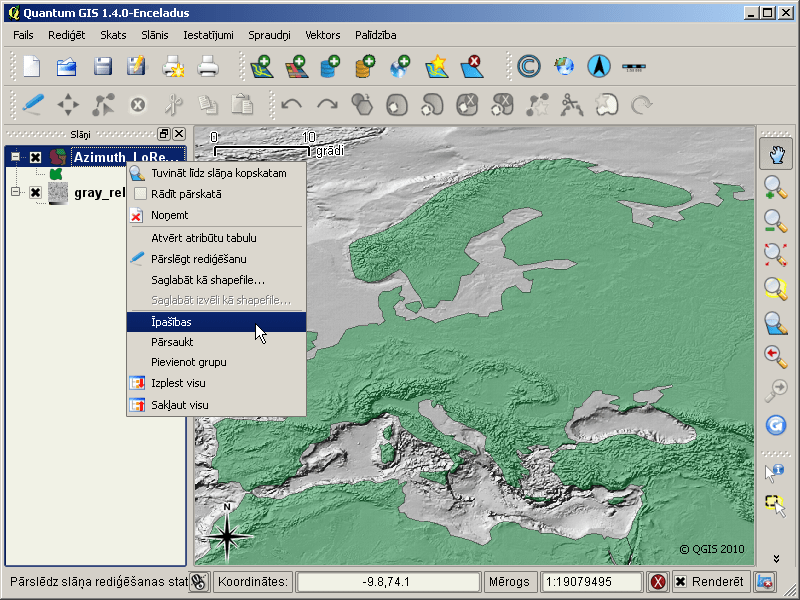Choose Tuvināt līdz slāņa kopskatam
Viewport: 800px width, 600px height.
[216, 173]
